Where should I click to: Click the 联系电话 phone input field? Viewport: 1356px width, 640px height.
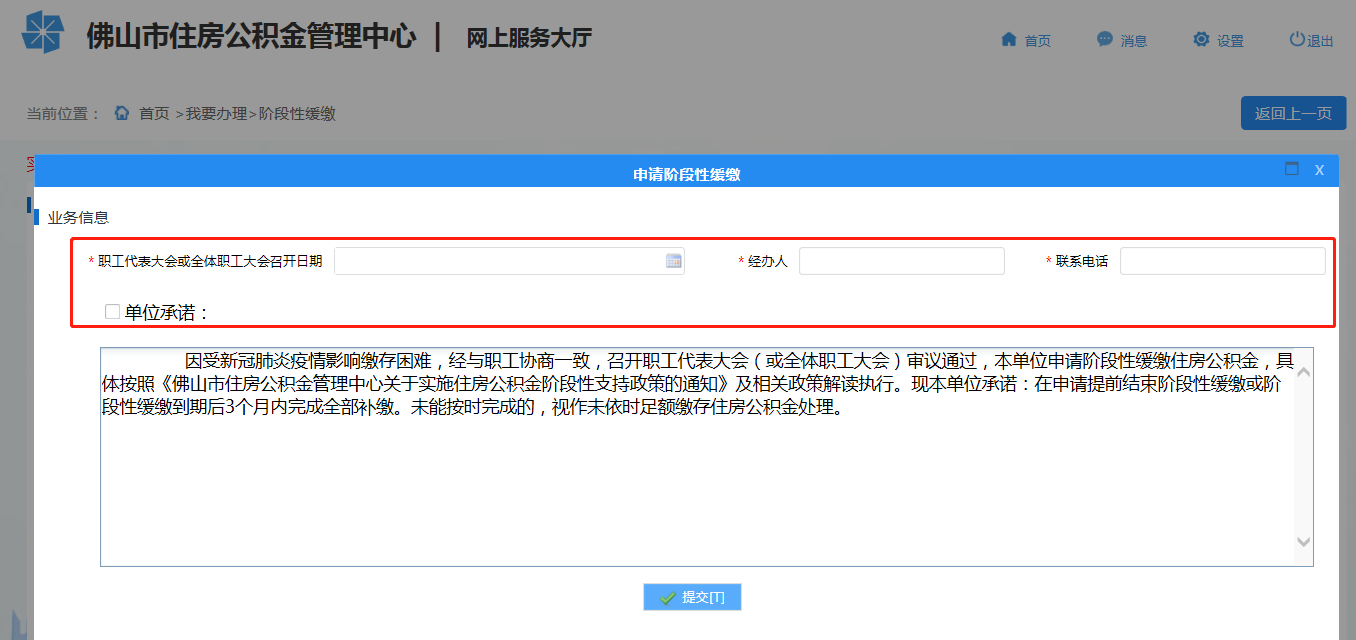point(1221,260)
